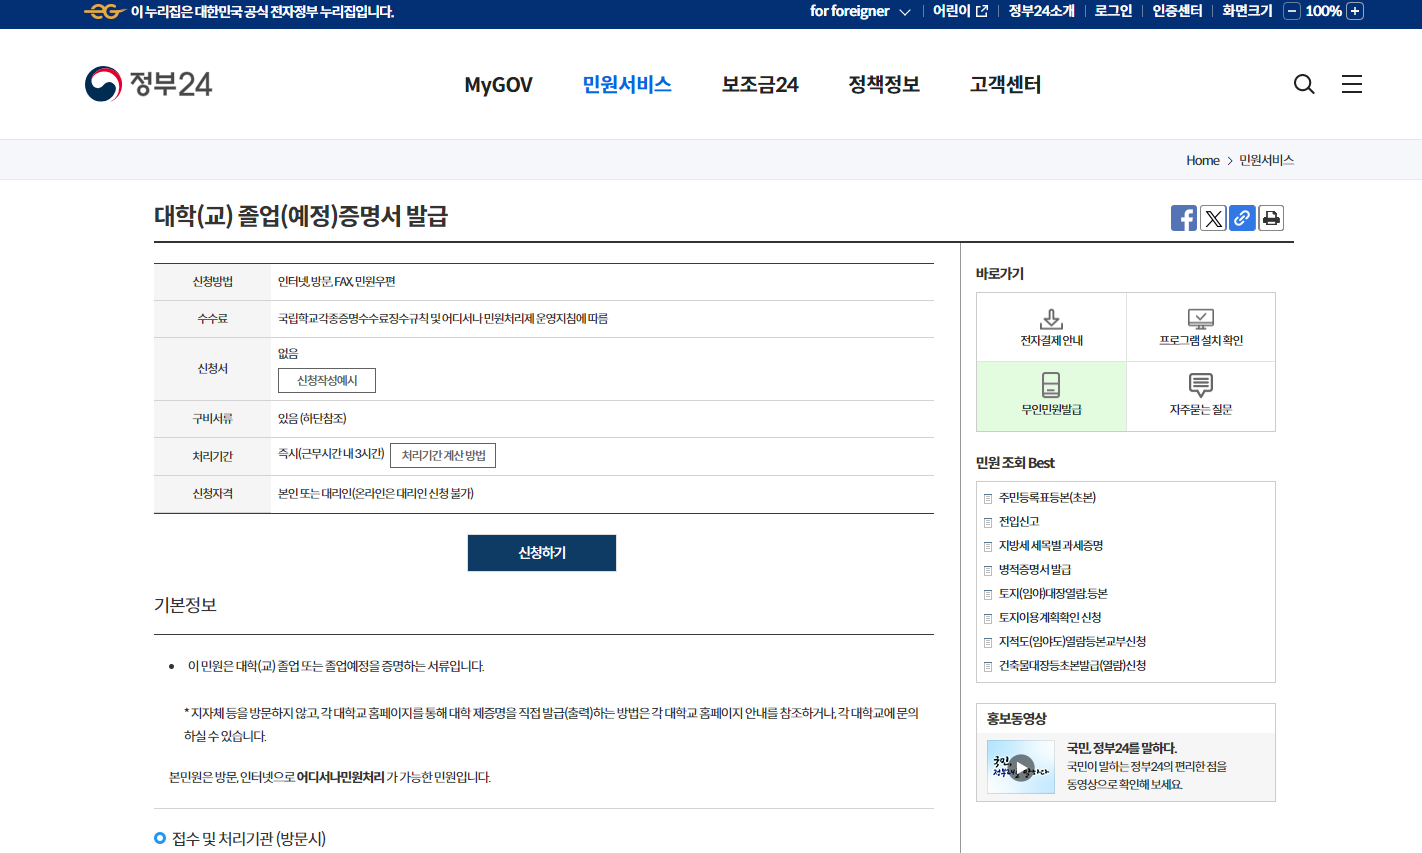Copy the page link
Image resolution: width=1422 pixels, height=853 pixels.
pos(1242,217)
